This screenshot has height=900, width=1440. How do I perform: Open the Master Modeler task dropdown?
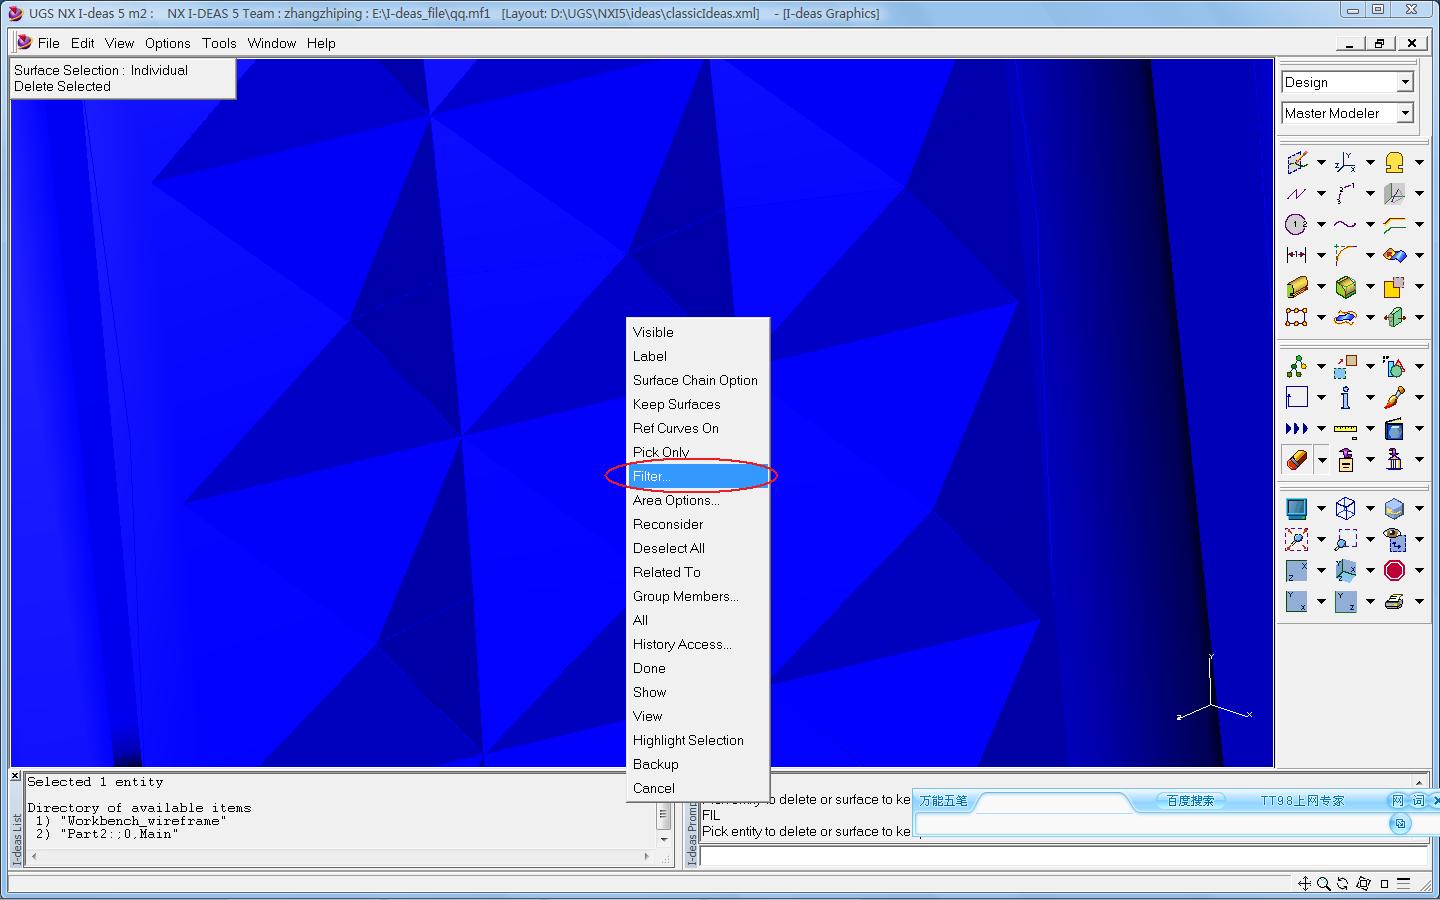click(x=1405, y=113)
